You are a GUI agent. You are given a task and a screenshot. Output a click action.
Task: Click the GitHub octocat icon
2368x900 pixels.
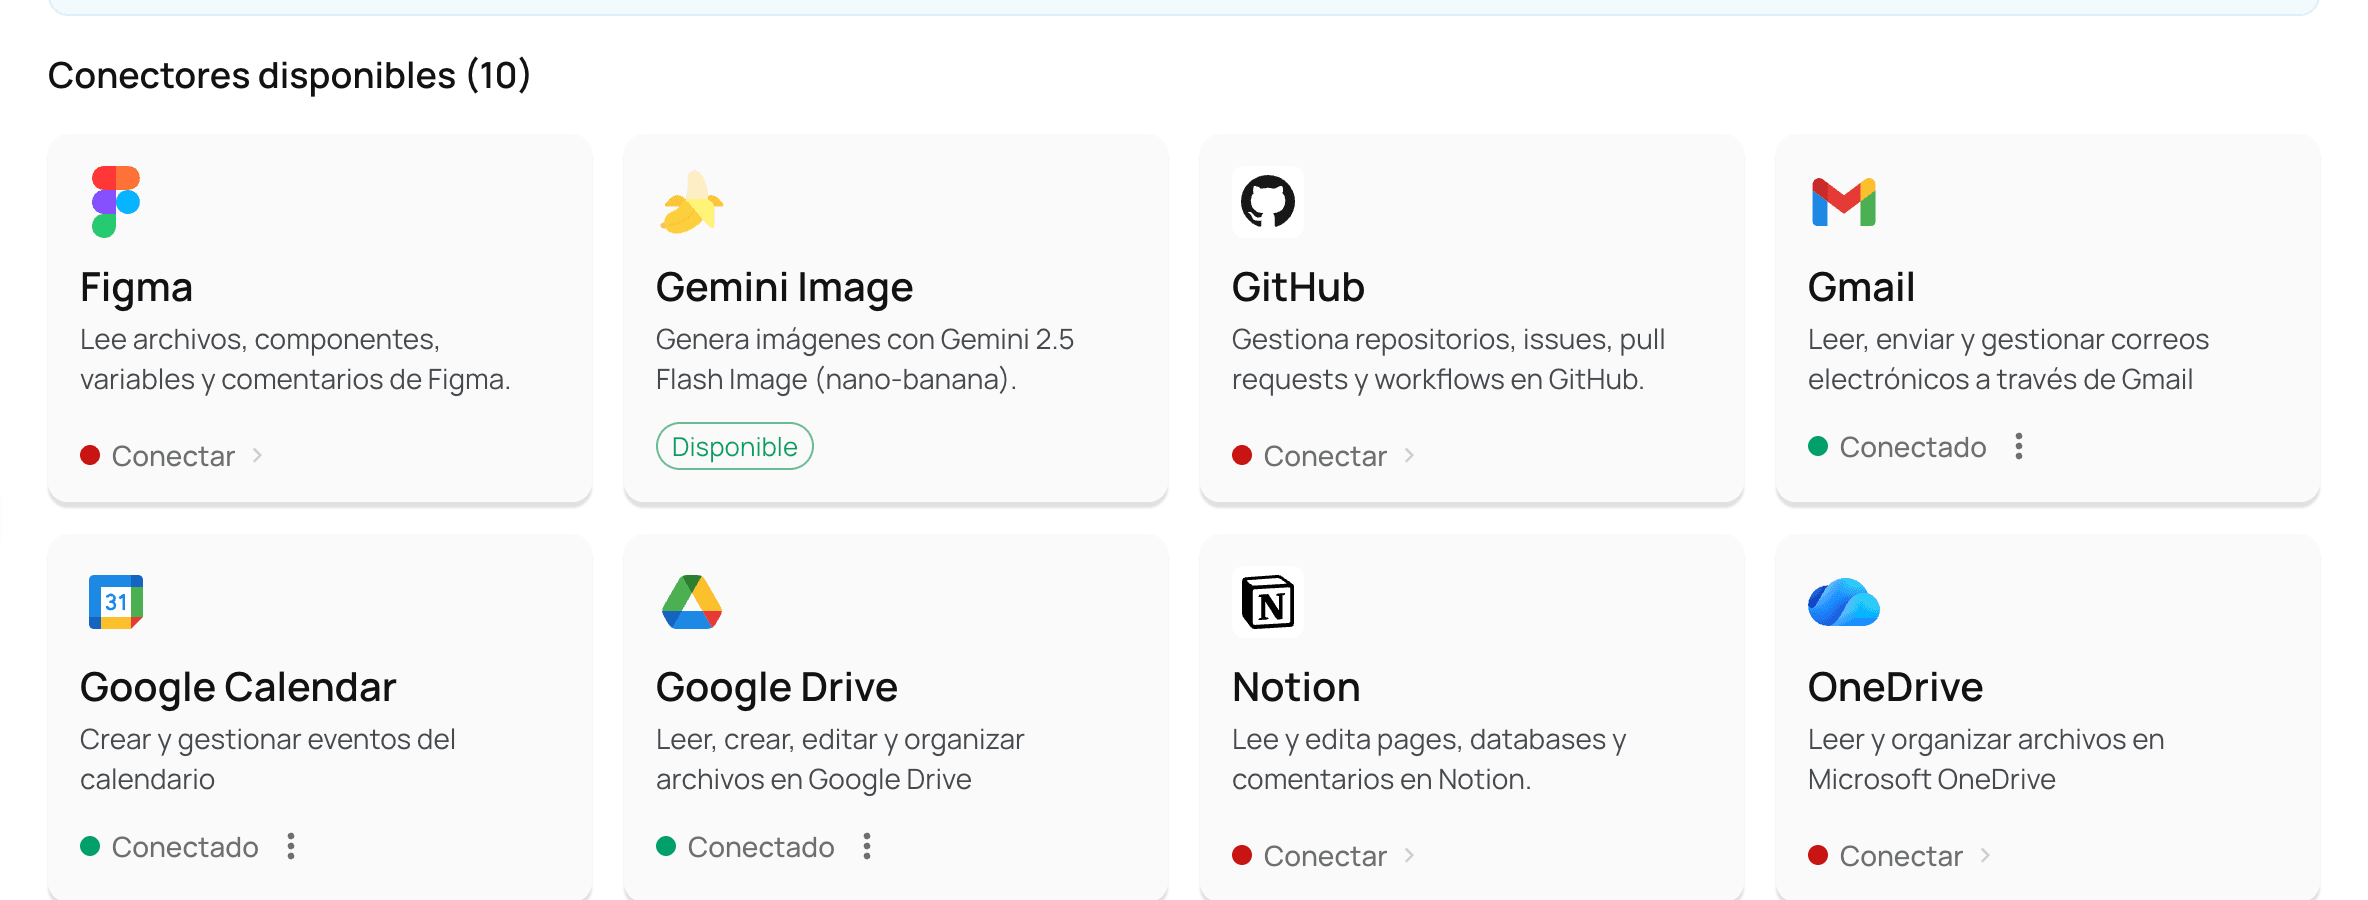(1268, 202)
